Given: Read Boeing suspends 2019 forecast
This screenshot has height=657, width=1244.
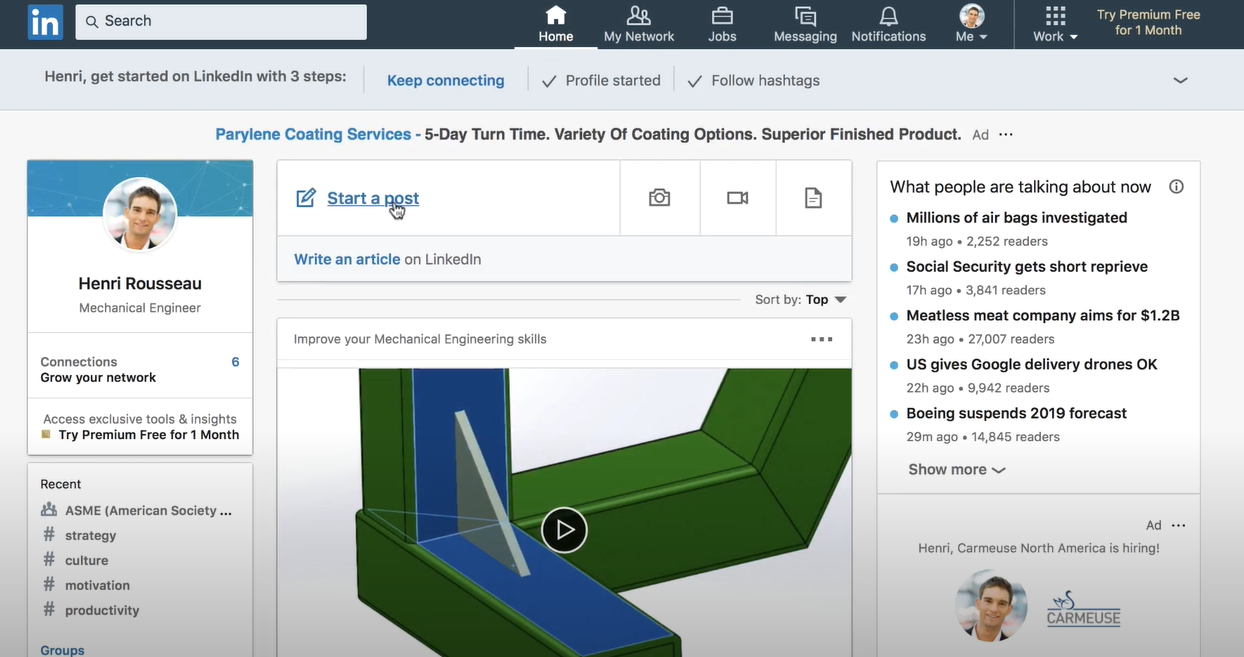Looking at the screenshot, I should point(1016,414).
